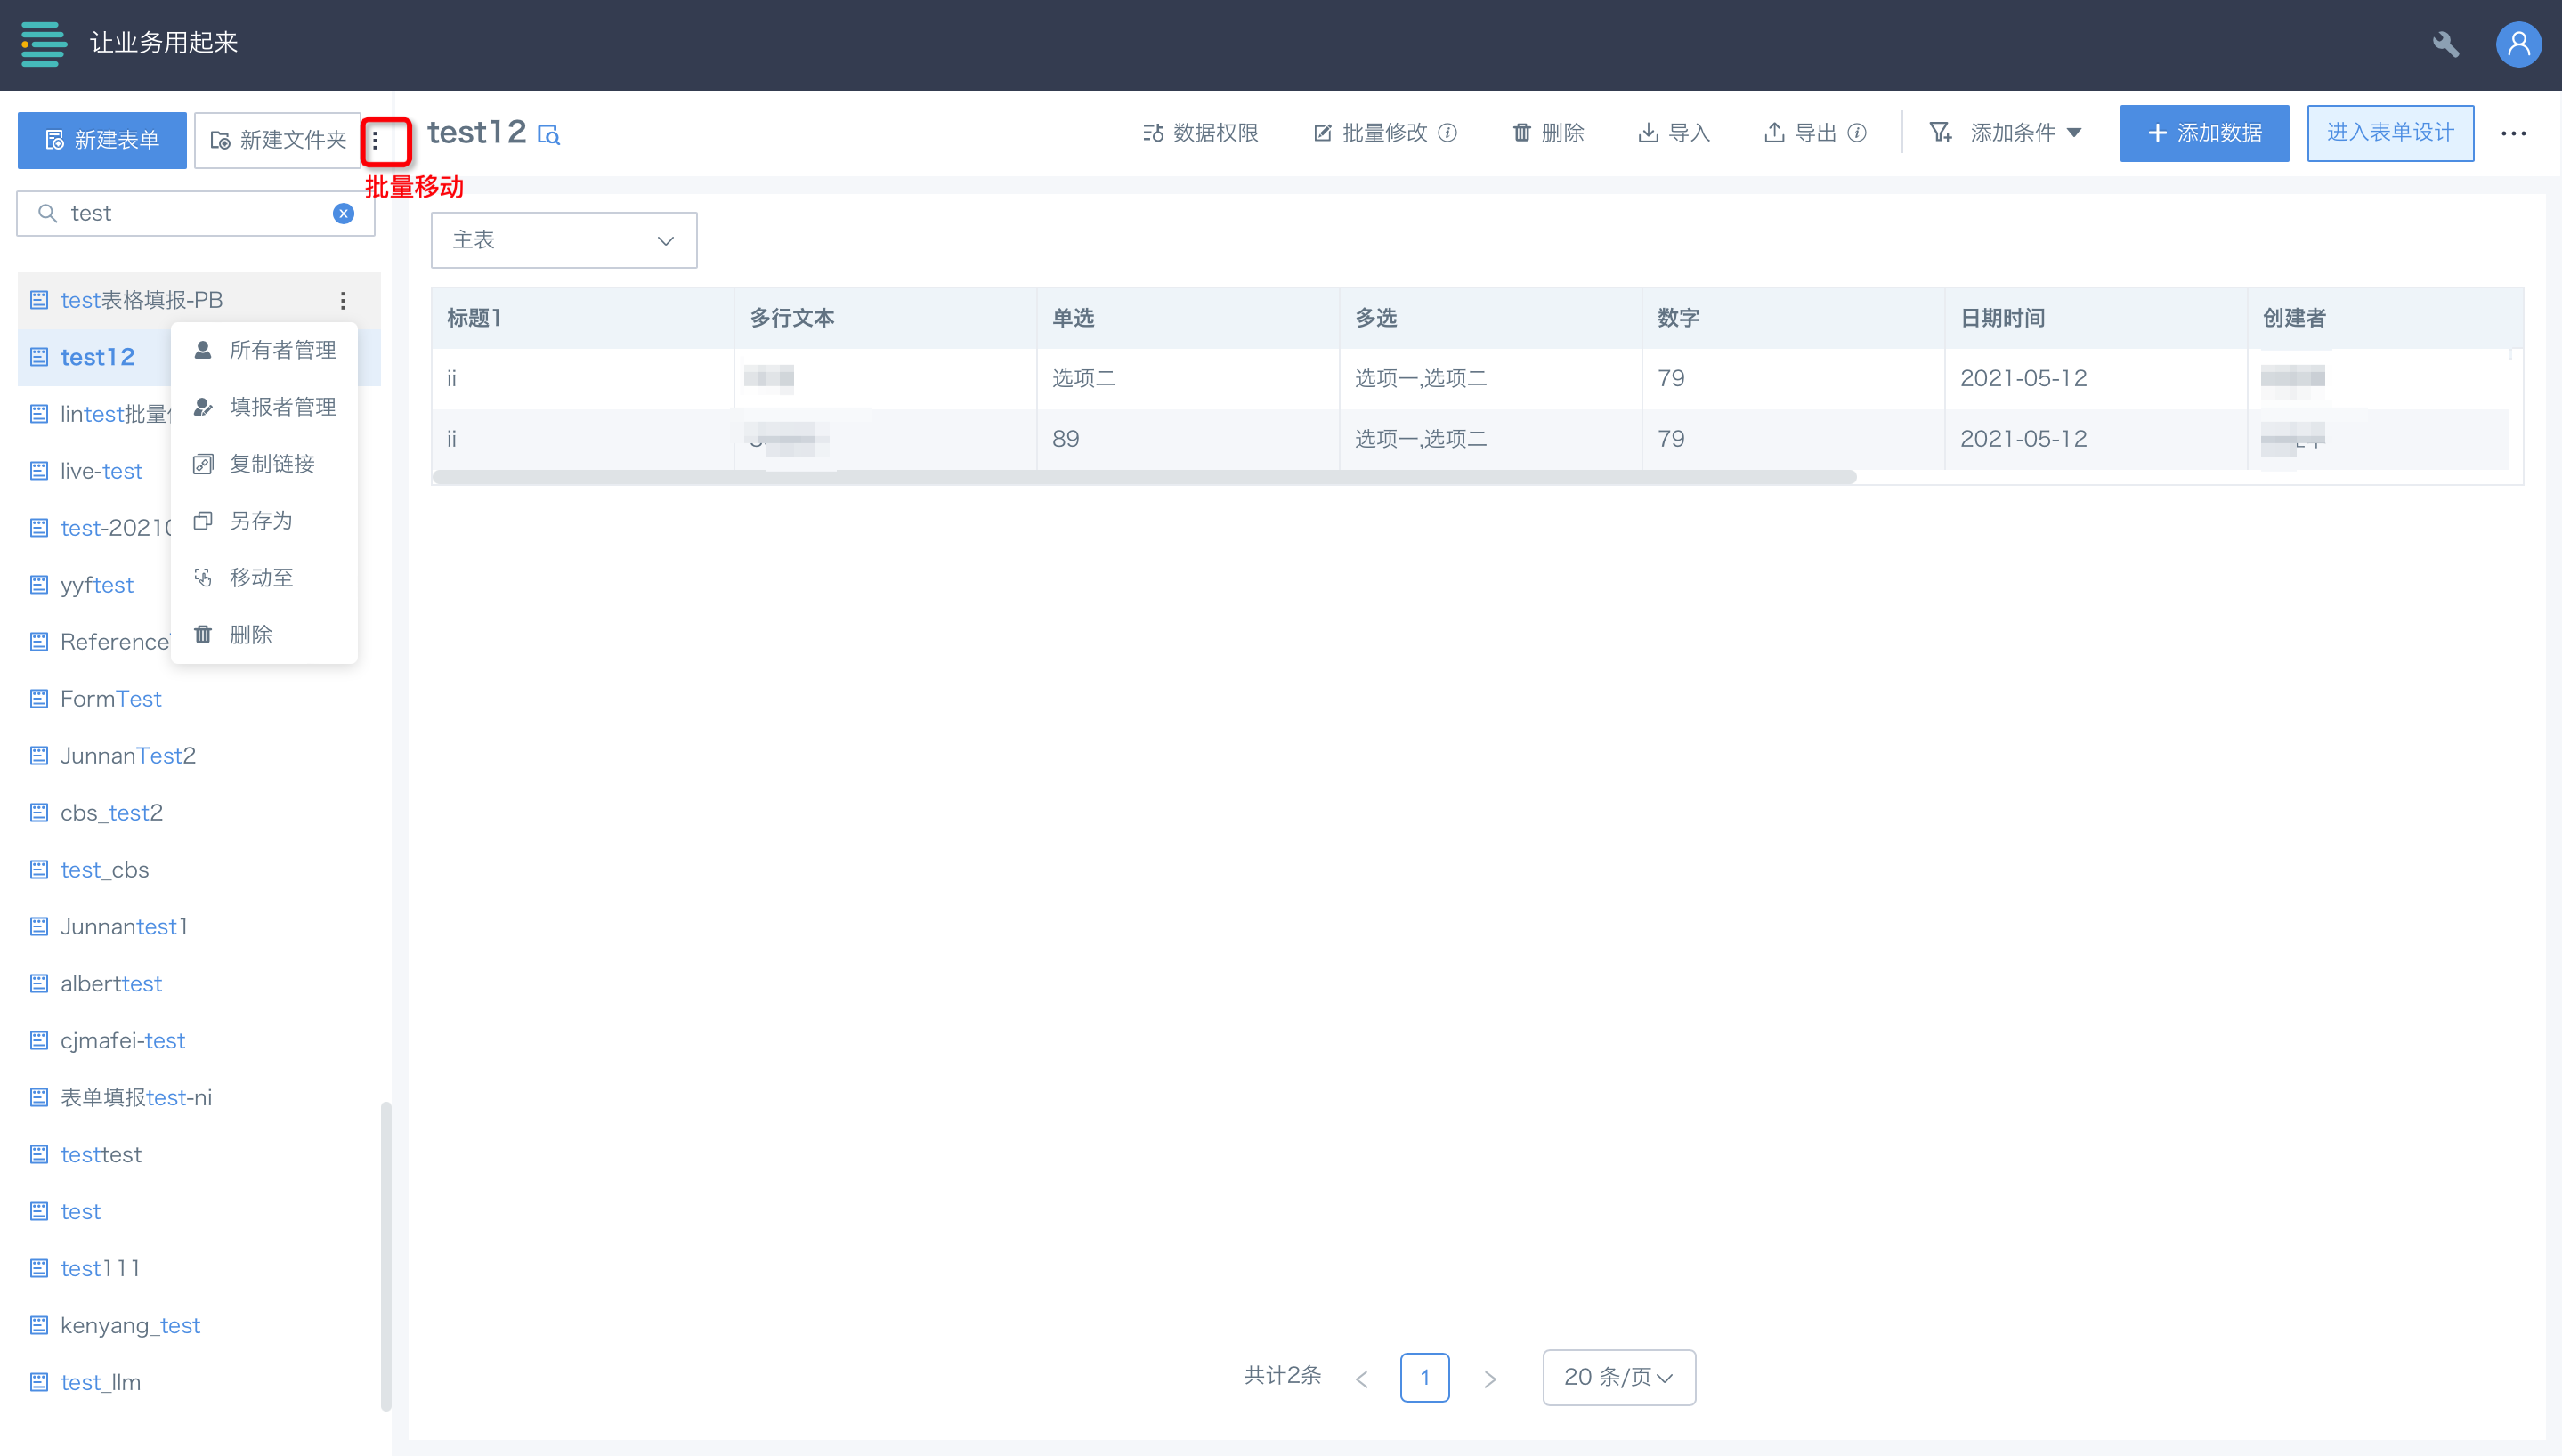
Task: Click the batch modify info icon
Action: pos(1448,133)
